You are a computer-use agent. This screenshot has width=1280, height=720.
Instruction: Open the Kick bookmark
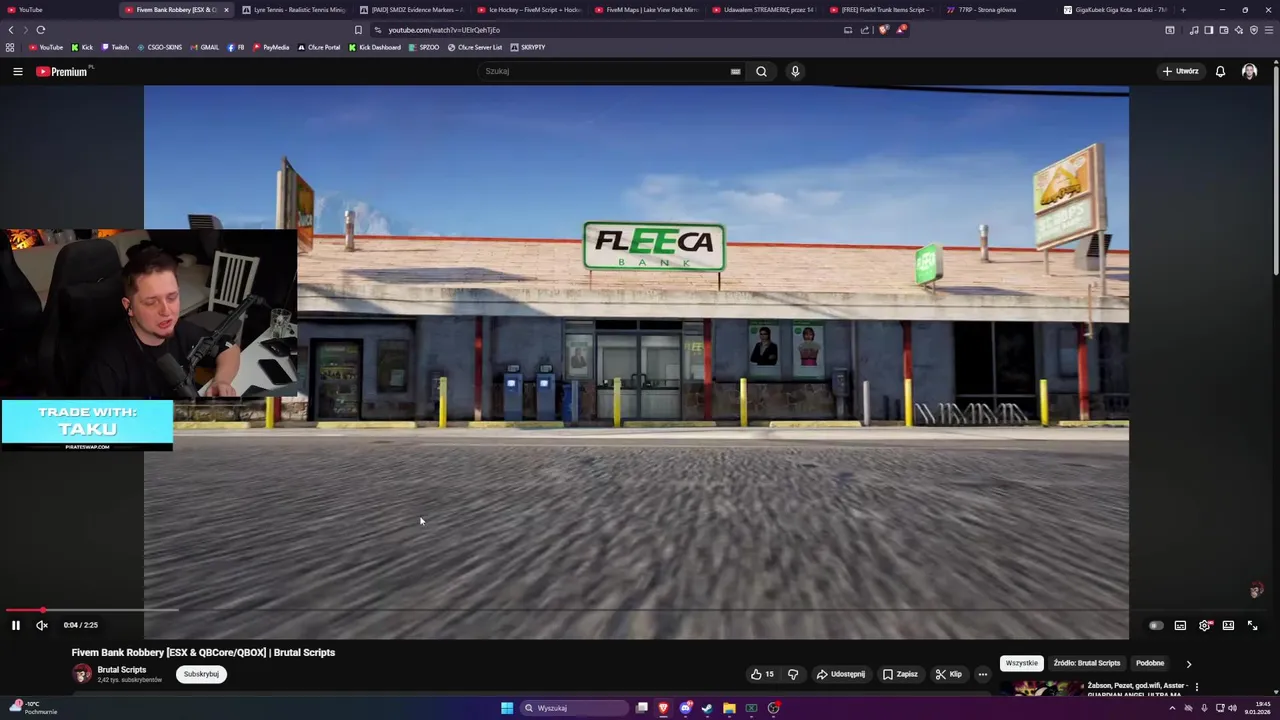pos(82,47)
